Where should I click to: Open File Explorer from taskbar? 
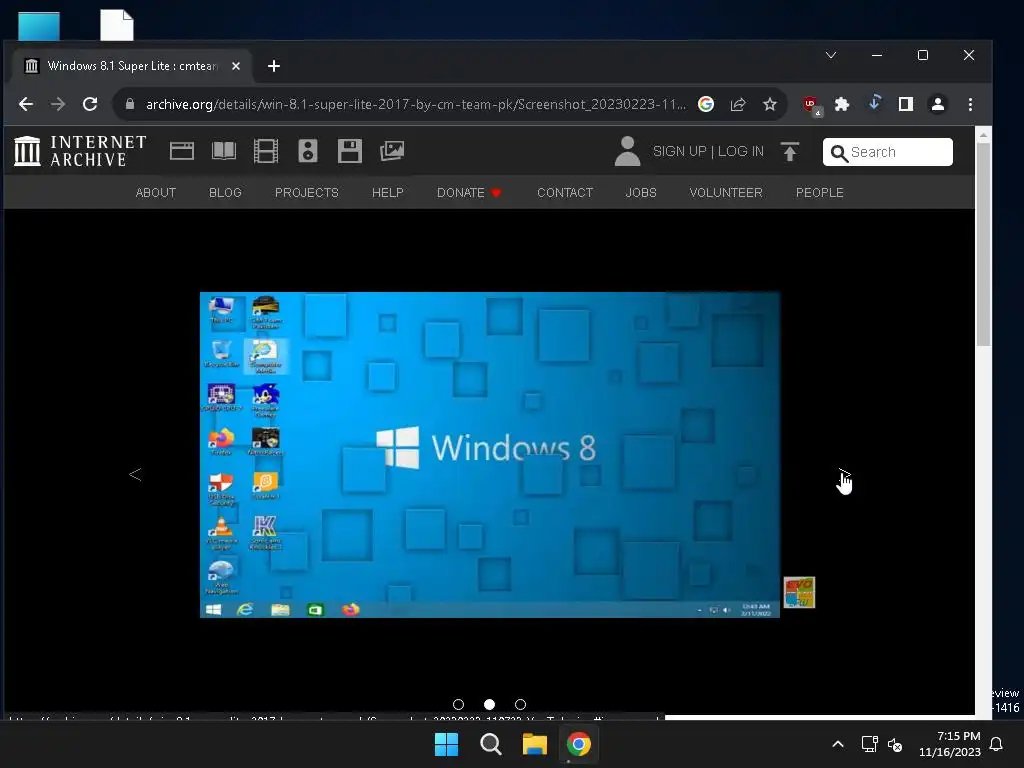tap(534, 744)
